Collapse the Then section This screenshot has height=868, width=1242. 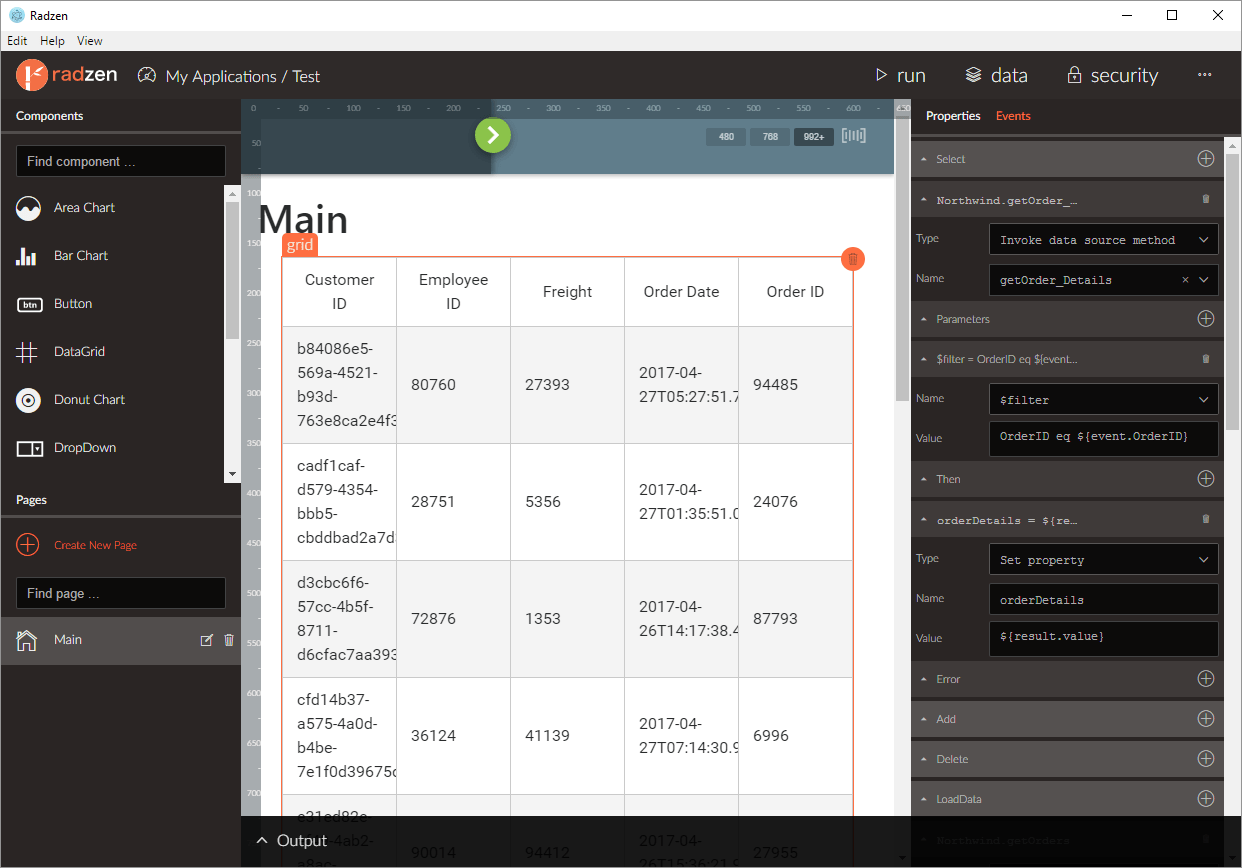923,479
